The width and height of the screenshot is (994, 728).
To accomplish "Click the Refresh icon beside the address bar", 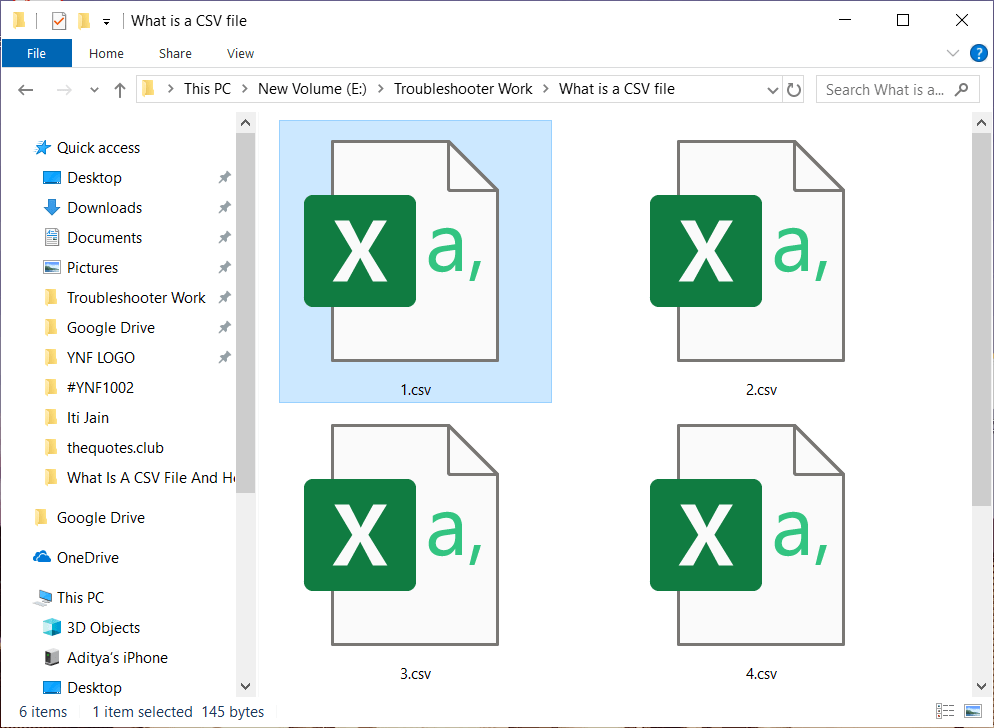I will (793, 89).
